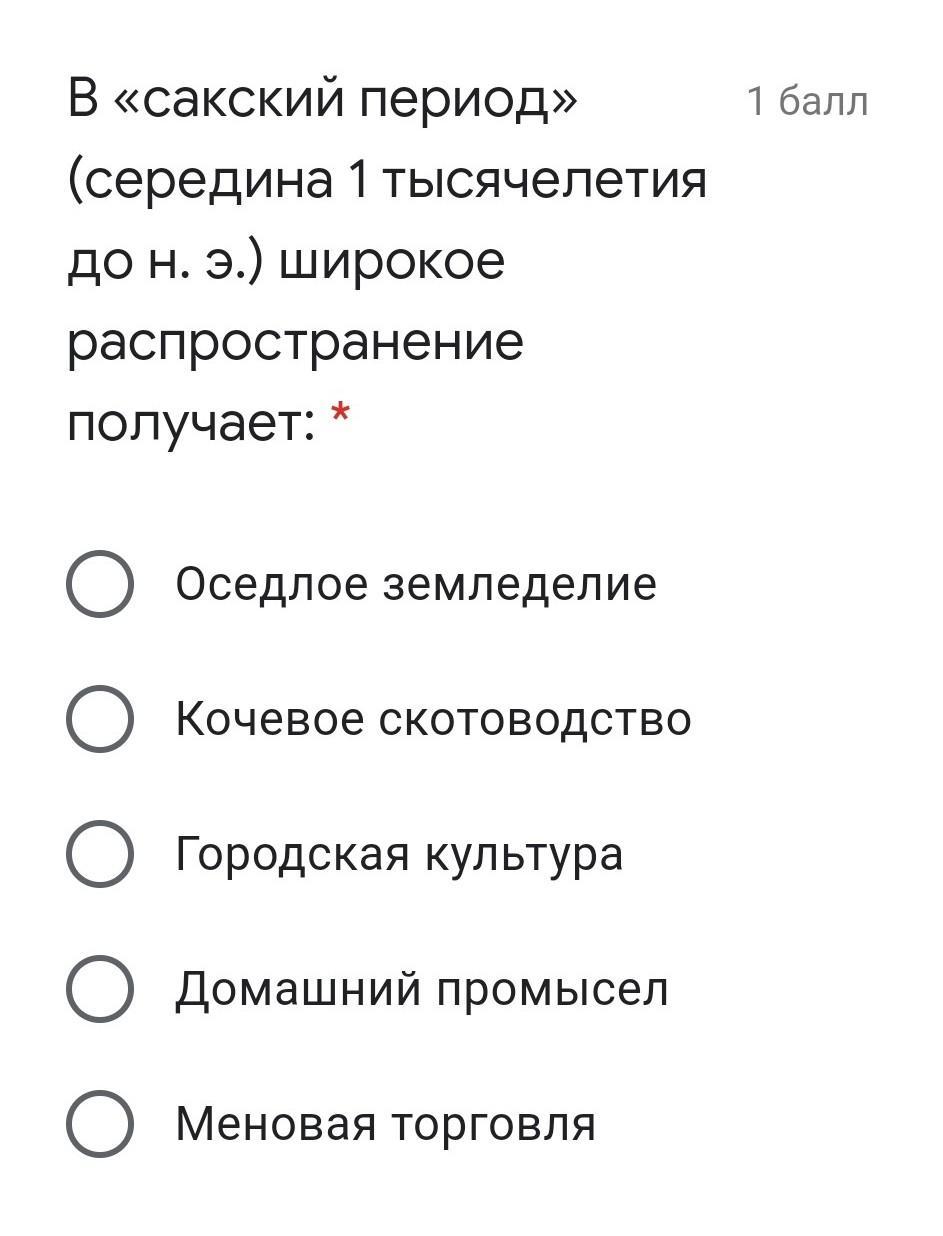Pick the Домашний промысел radio circle
Viewport: 943px width, 1236px height.
[x=100, y=989]
